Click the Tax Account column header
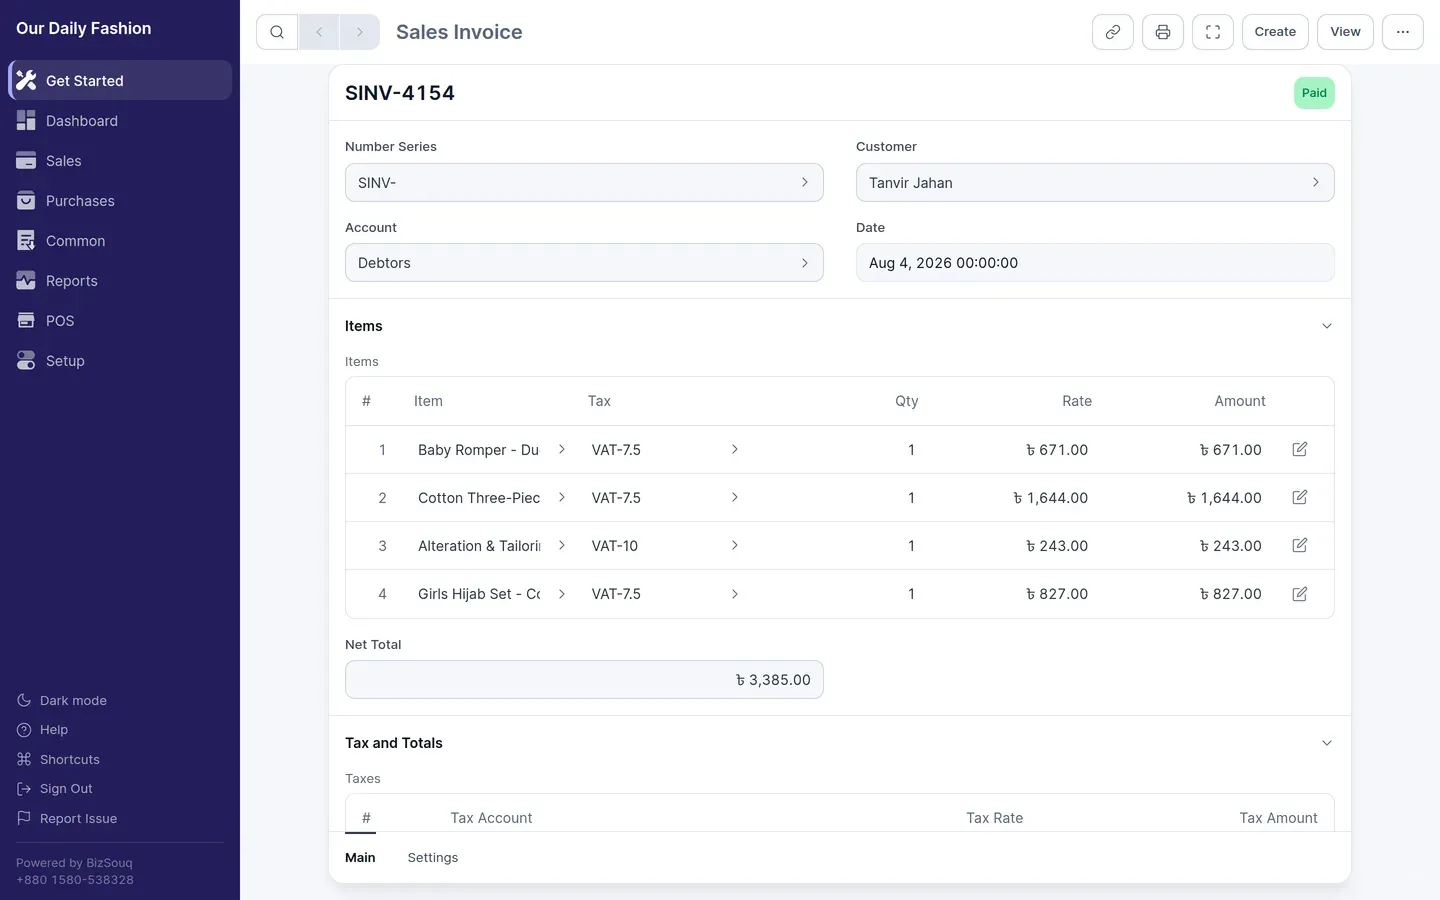The image size is (1440, 900). pos(491,818)
